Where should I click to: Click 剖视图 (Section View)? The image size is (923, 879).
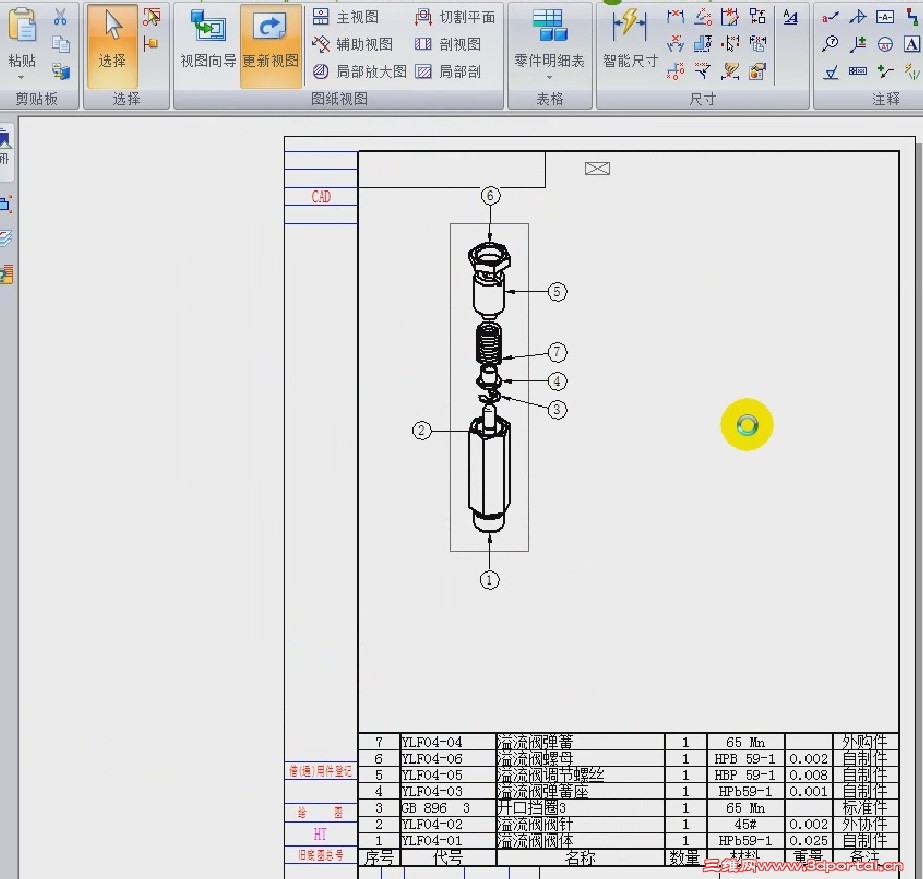[x=447, y=44]
